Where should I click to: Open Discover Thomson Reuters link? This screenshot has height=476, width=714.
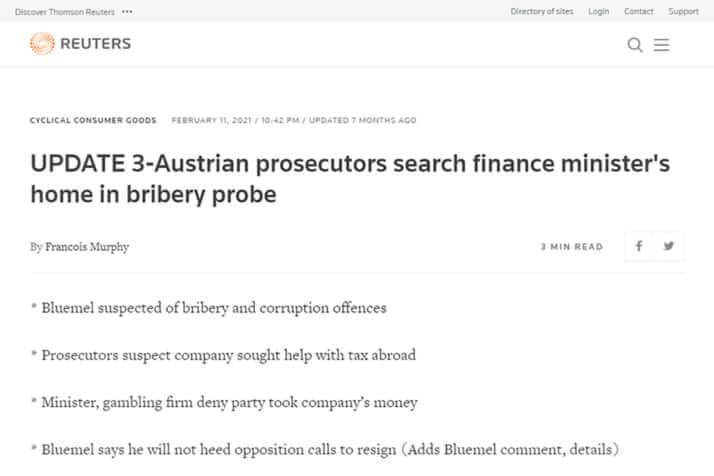tap(65, 12)
